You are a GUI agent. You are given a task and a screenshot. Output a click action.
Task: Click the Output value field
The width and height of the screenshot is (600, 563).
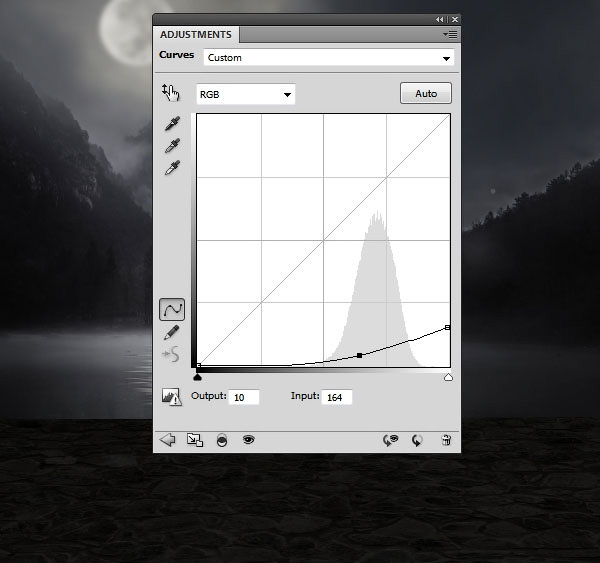pos(244,397)
